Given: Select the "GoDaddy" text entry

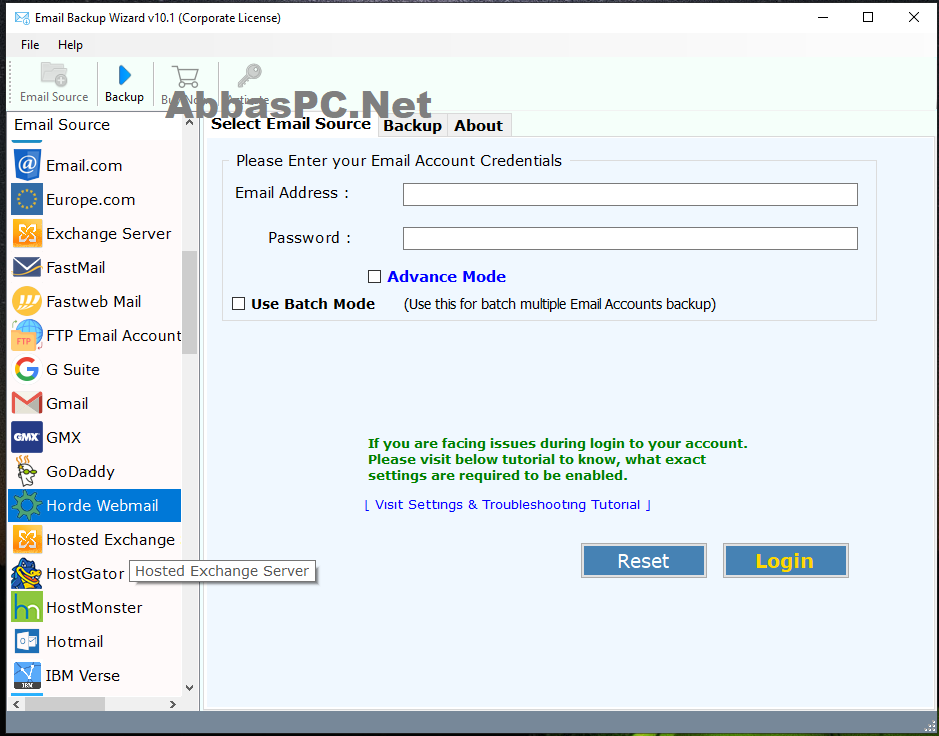Looking at the screenshot, I should pyautogui.click(x=80, y=472).
